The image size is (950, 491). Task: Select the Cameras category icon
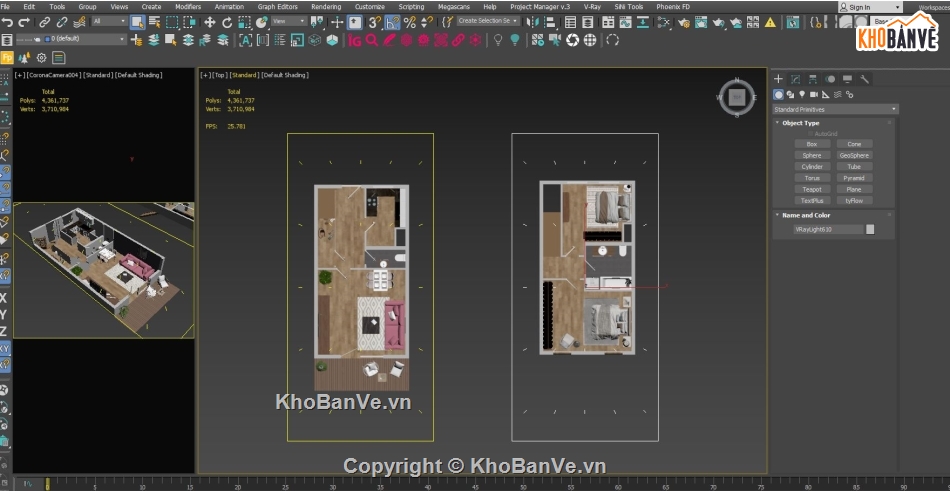coord(814,95)
